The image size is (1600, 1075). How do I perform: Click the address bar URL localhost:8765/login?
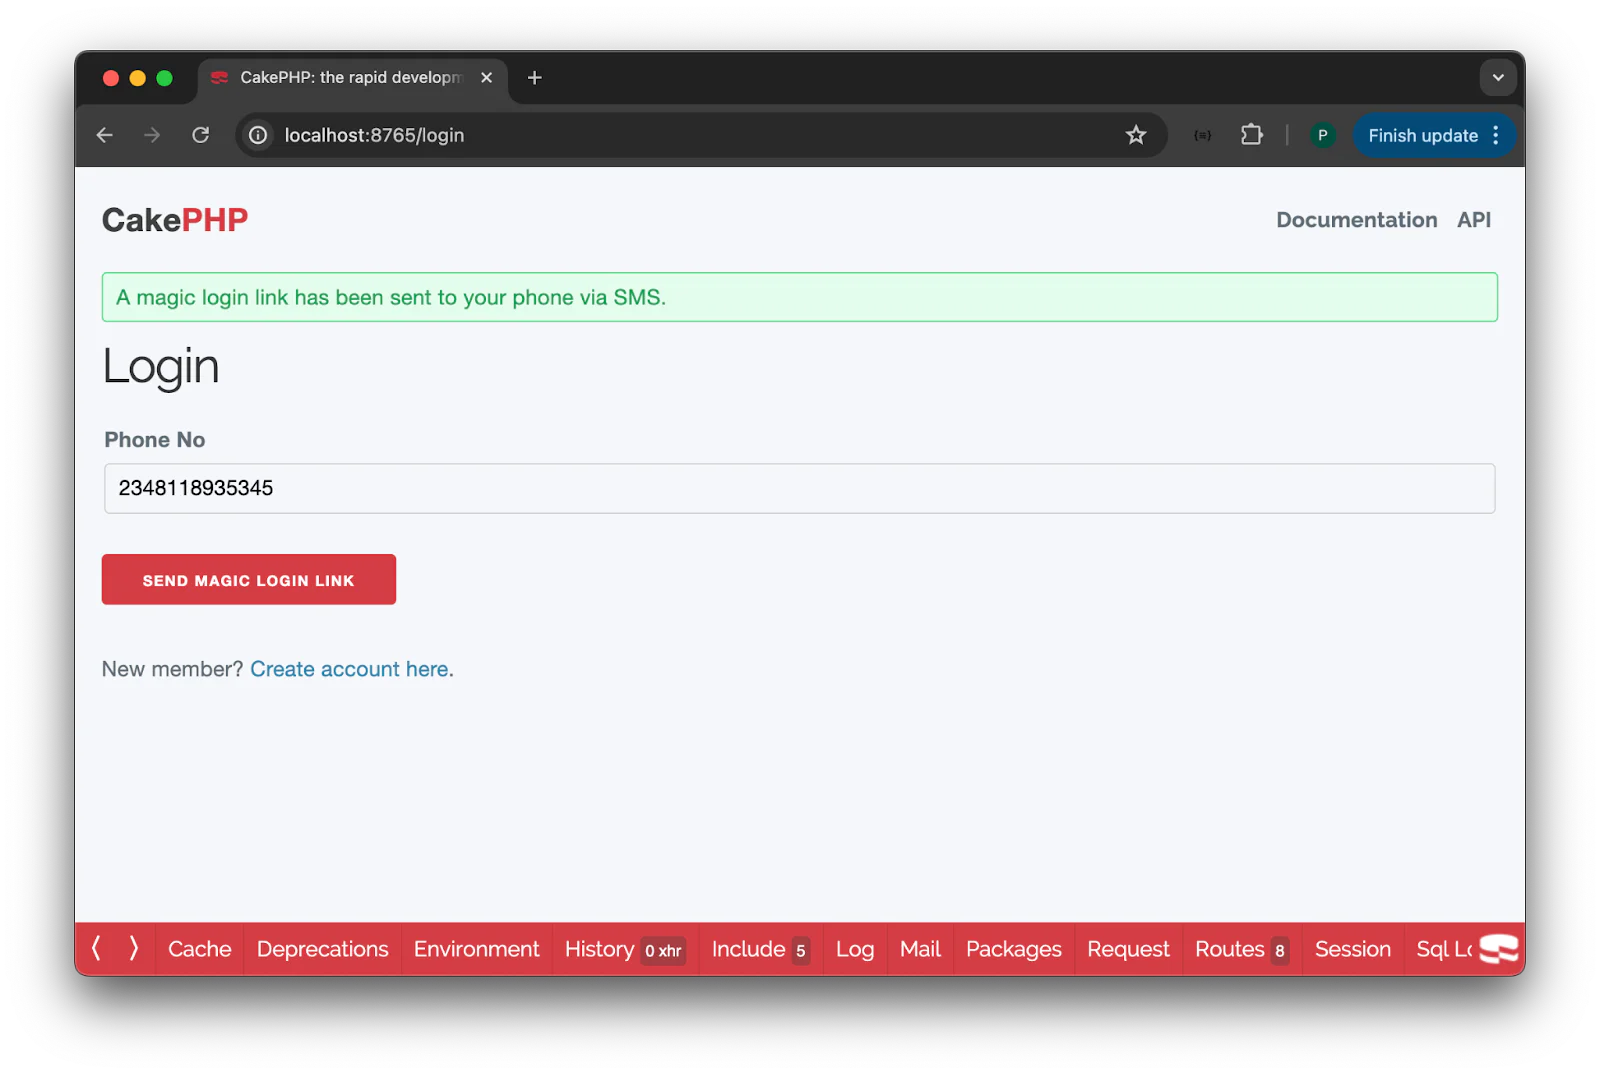click(x=374, y=135)
